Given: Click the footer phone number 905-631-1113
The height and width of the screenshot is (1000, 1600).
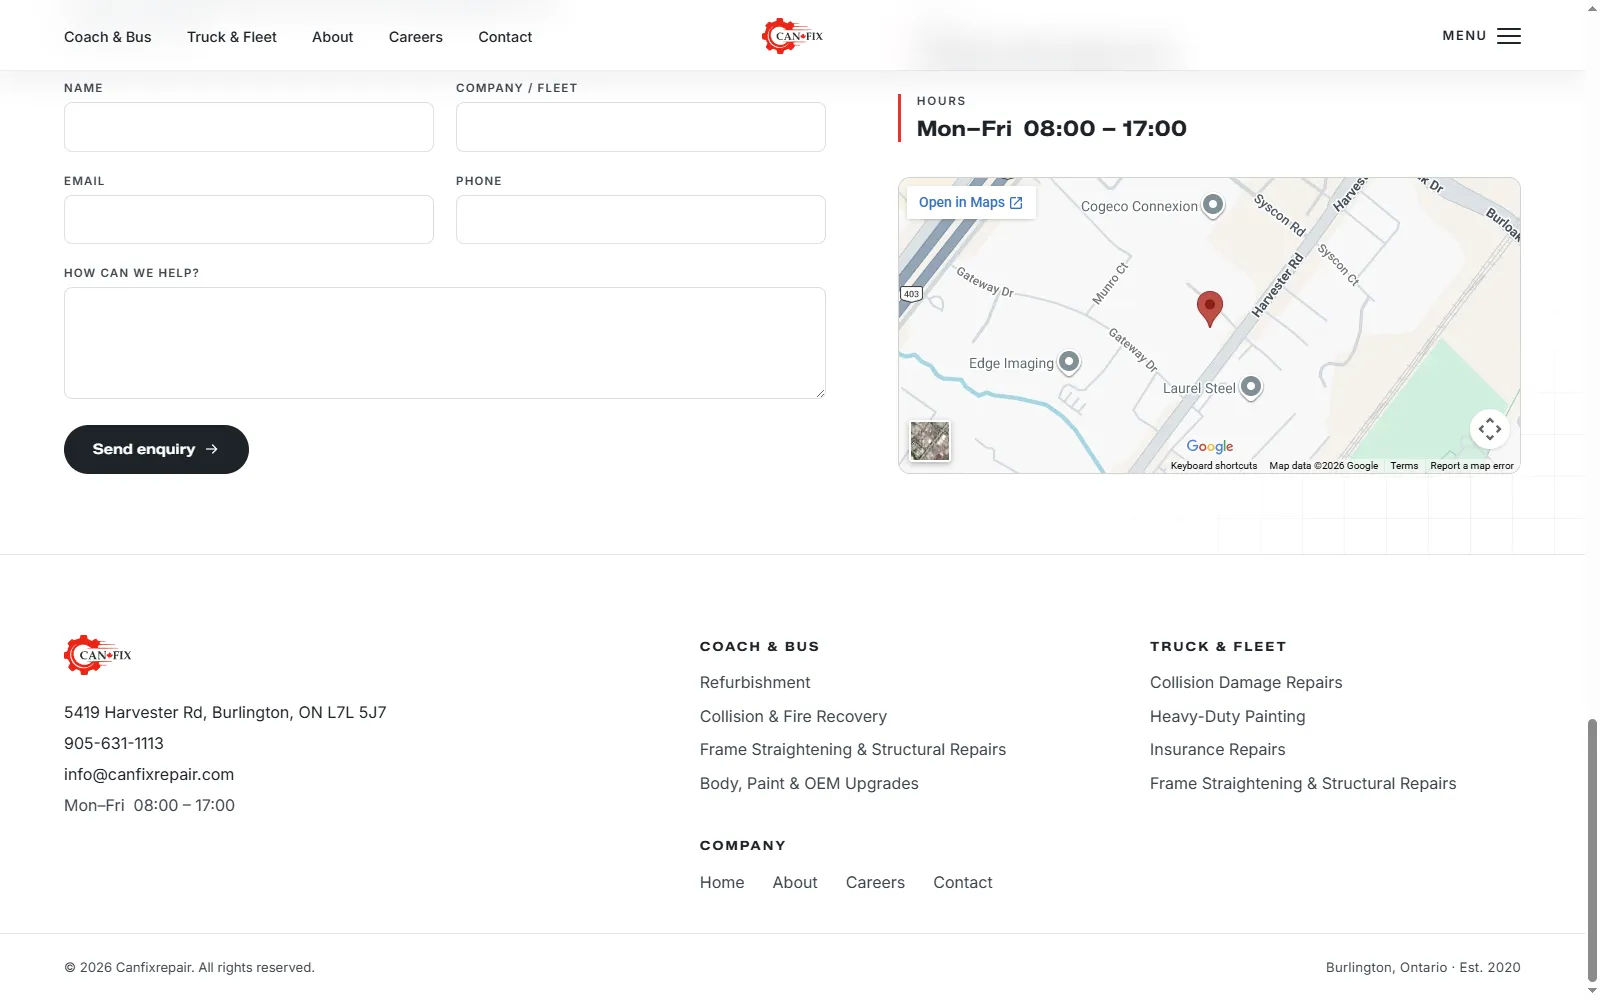Looking at the screenshot, I should point(114,744).
